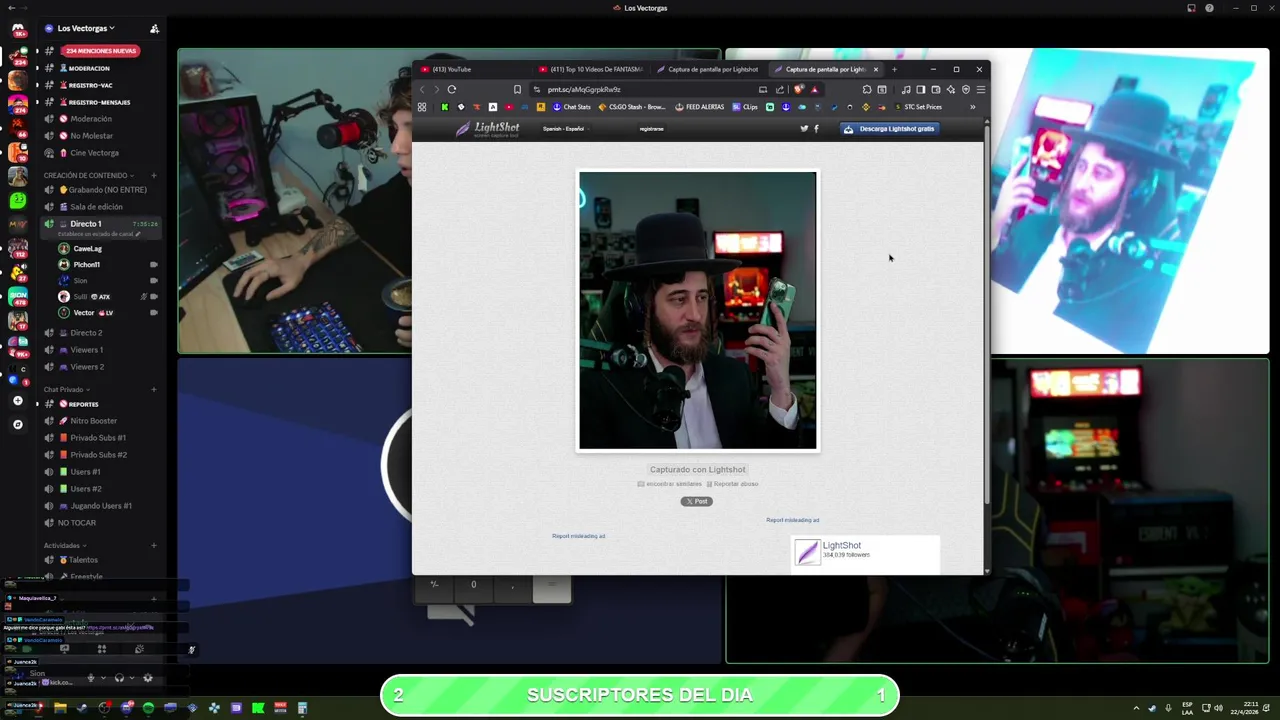
Task: Reload the Lightshot page in the browser
Action: pos(452,89)
